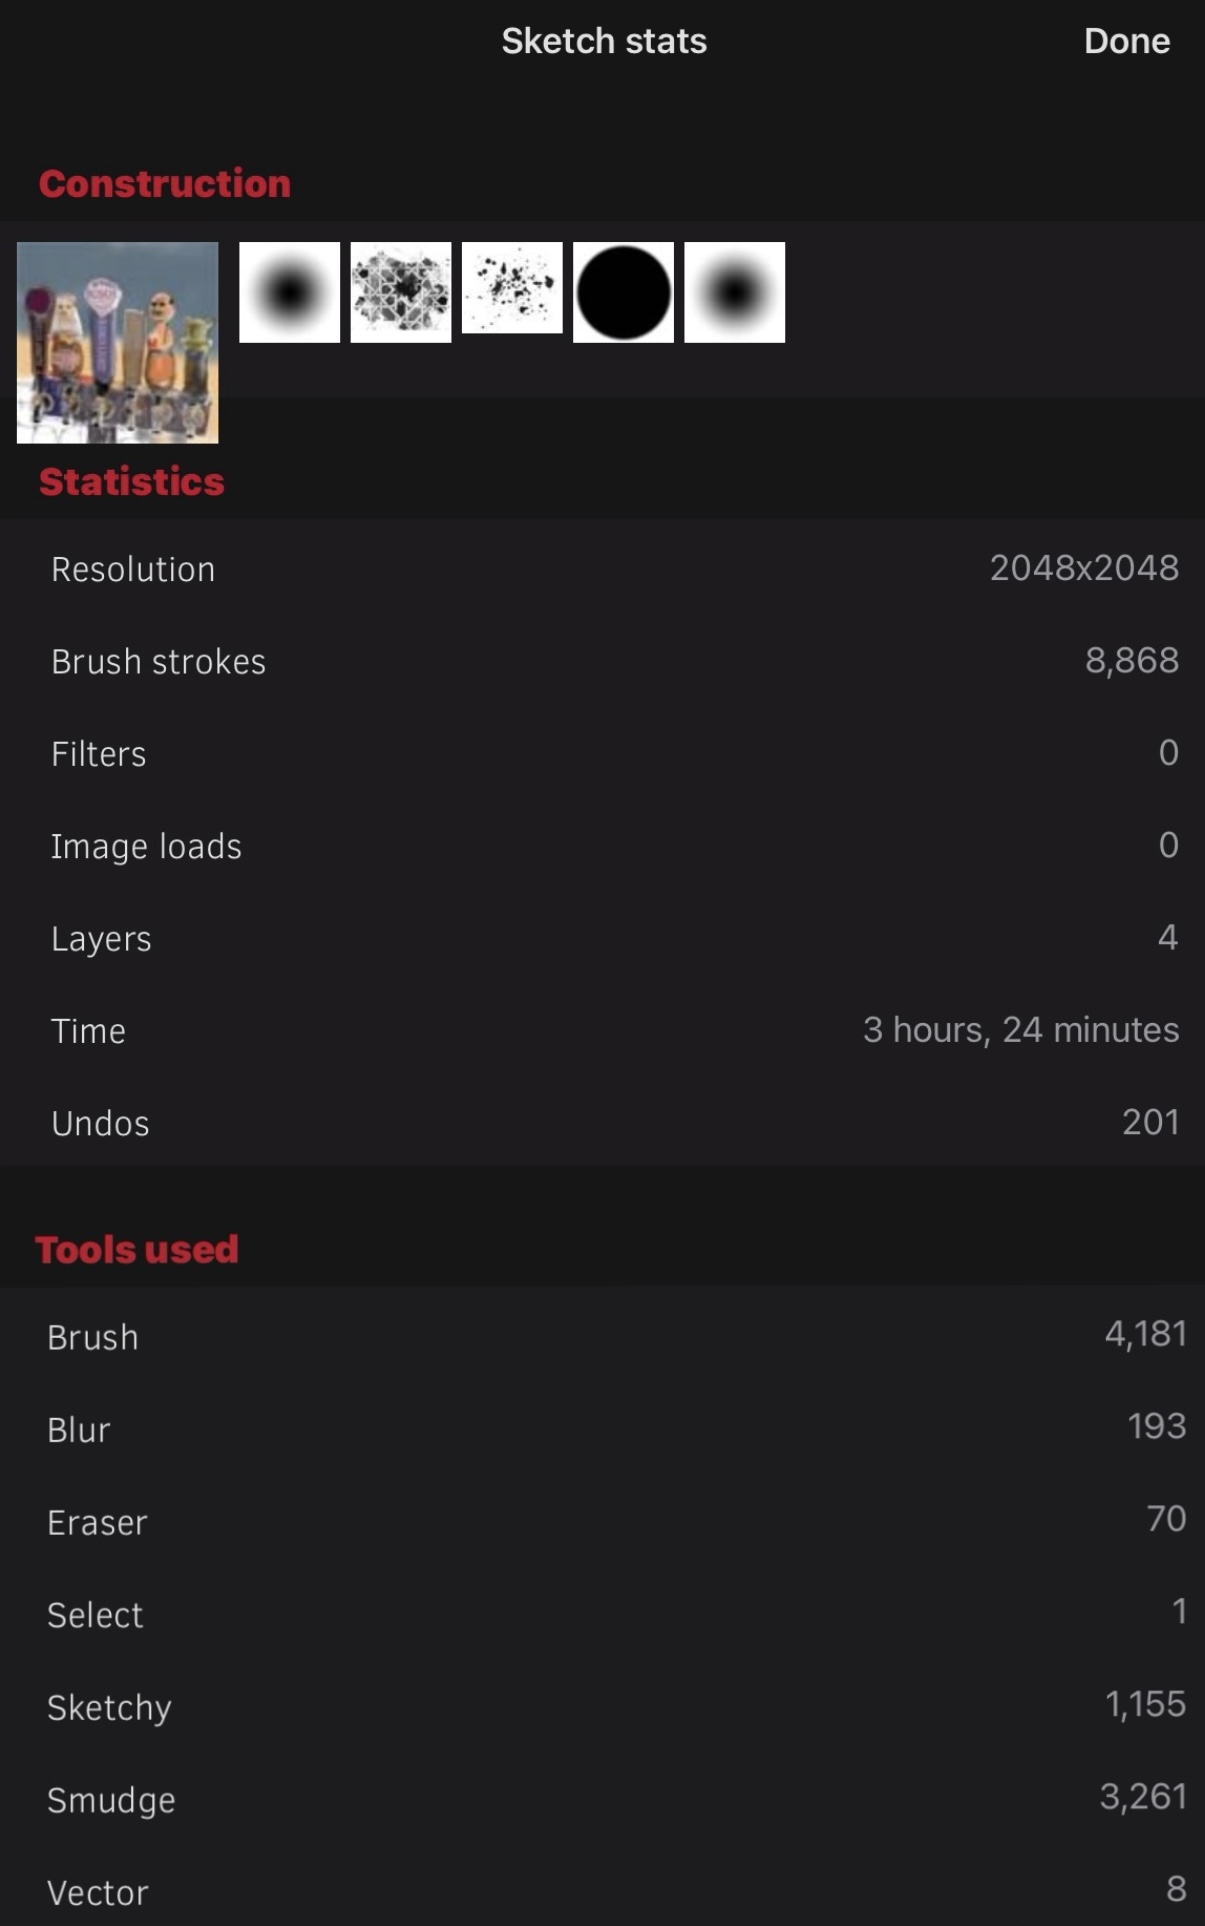Tap the Sketchy tool usage row
Screen dimensions: 1205x1926
602,1706
